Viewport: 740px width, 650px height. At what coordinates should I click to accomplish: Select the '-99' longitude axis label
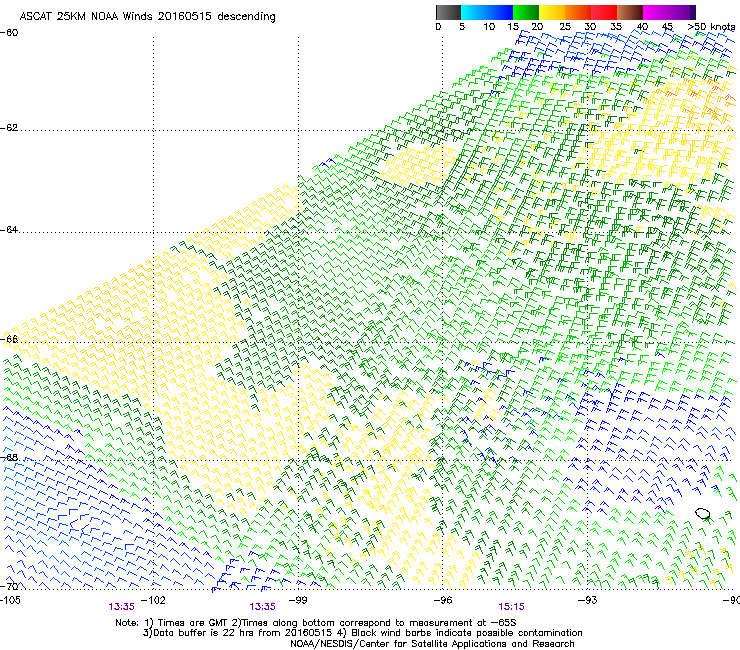click(x=298, y=600)
